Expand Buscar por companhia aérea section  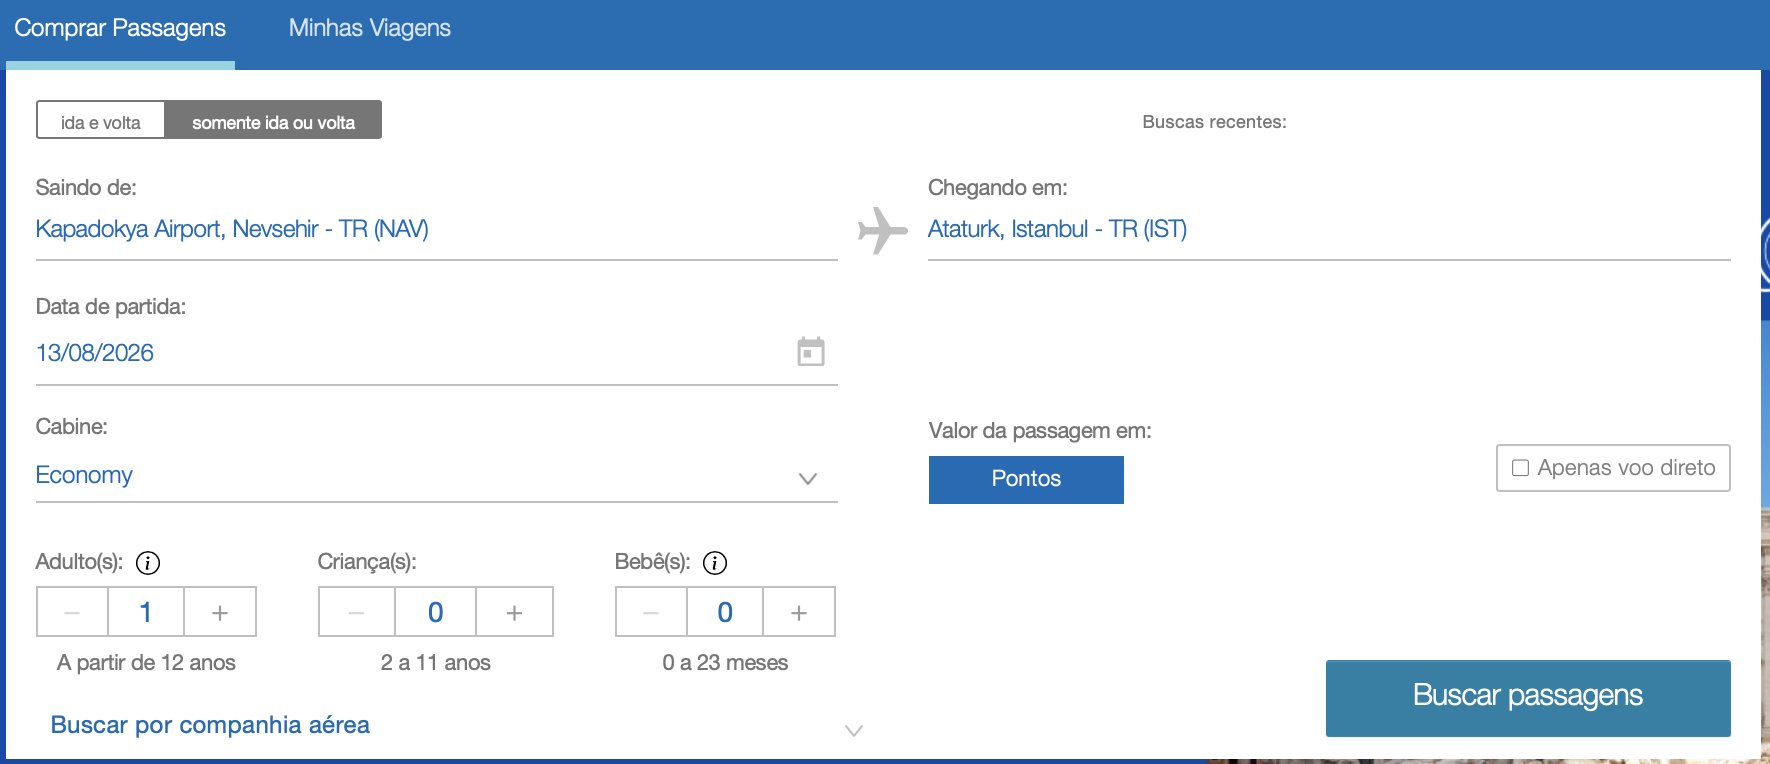coord(210,725)
